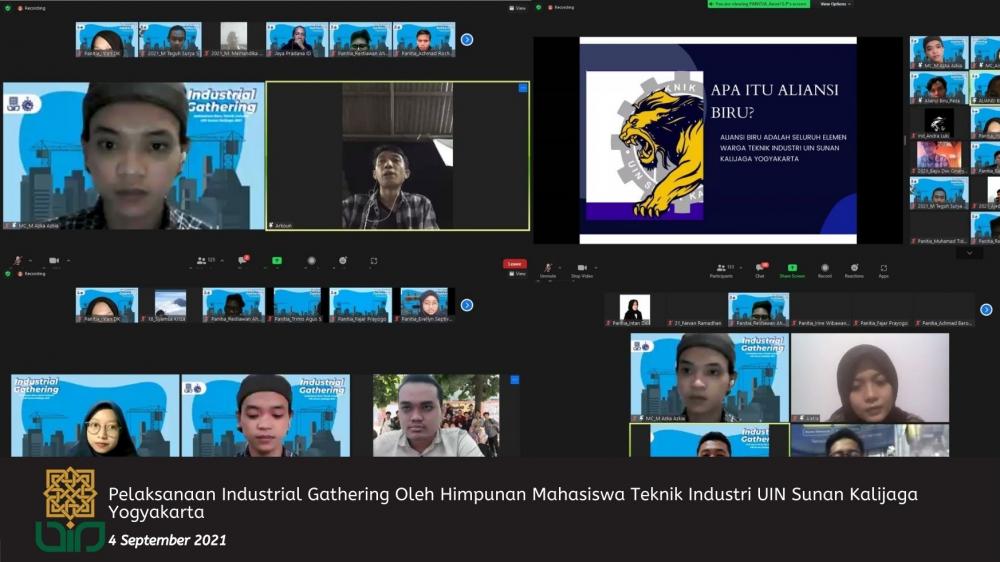Select 18_Syamsa thumbnail
The image size is (1000, 562).
(x=170, y=306)
